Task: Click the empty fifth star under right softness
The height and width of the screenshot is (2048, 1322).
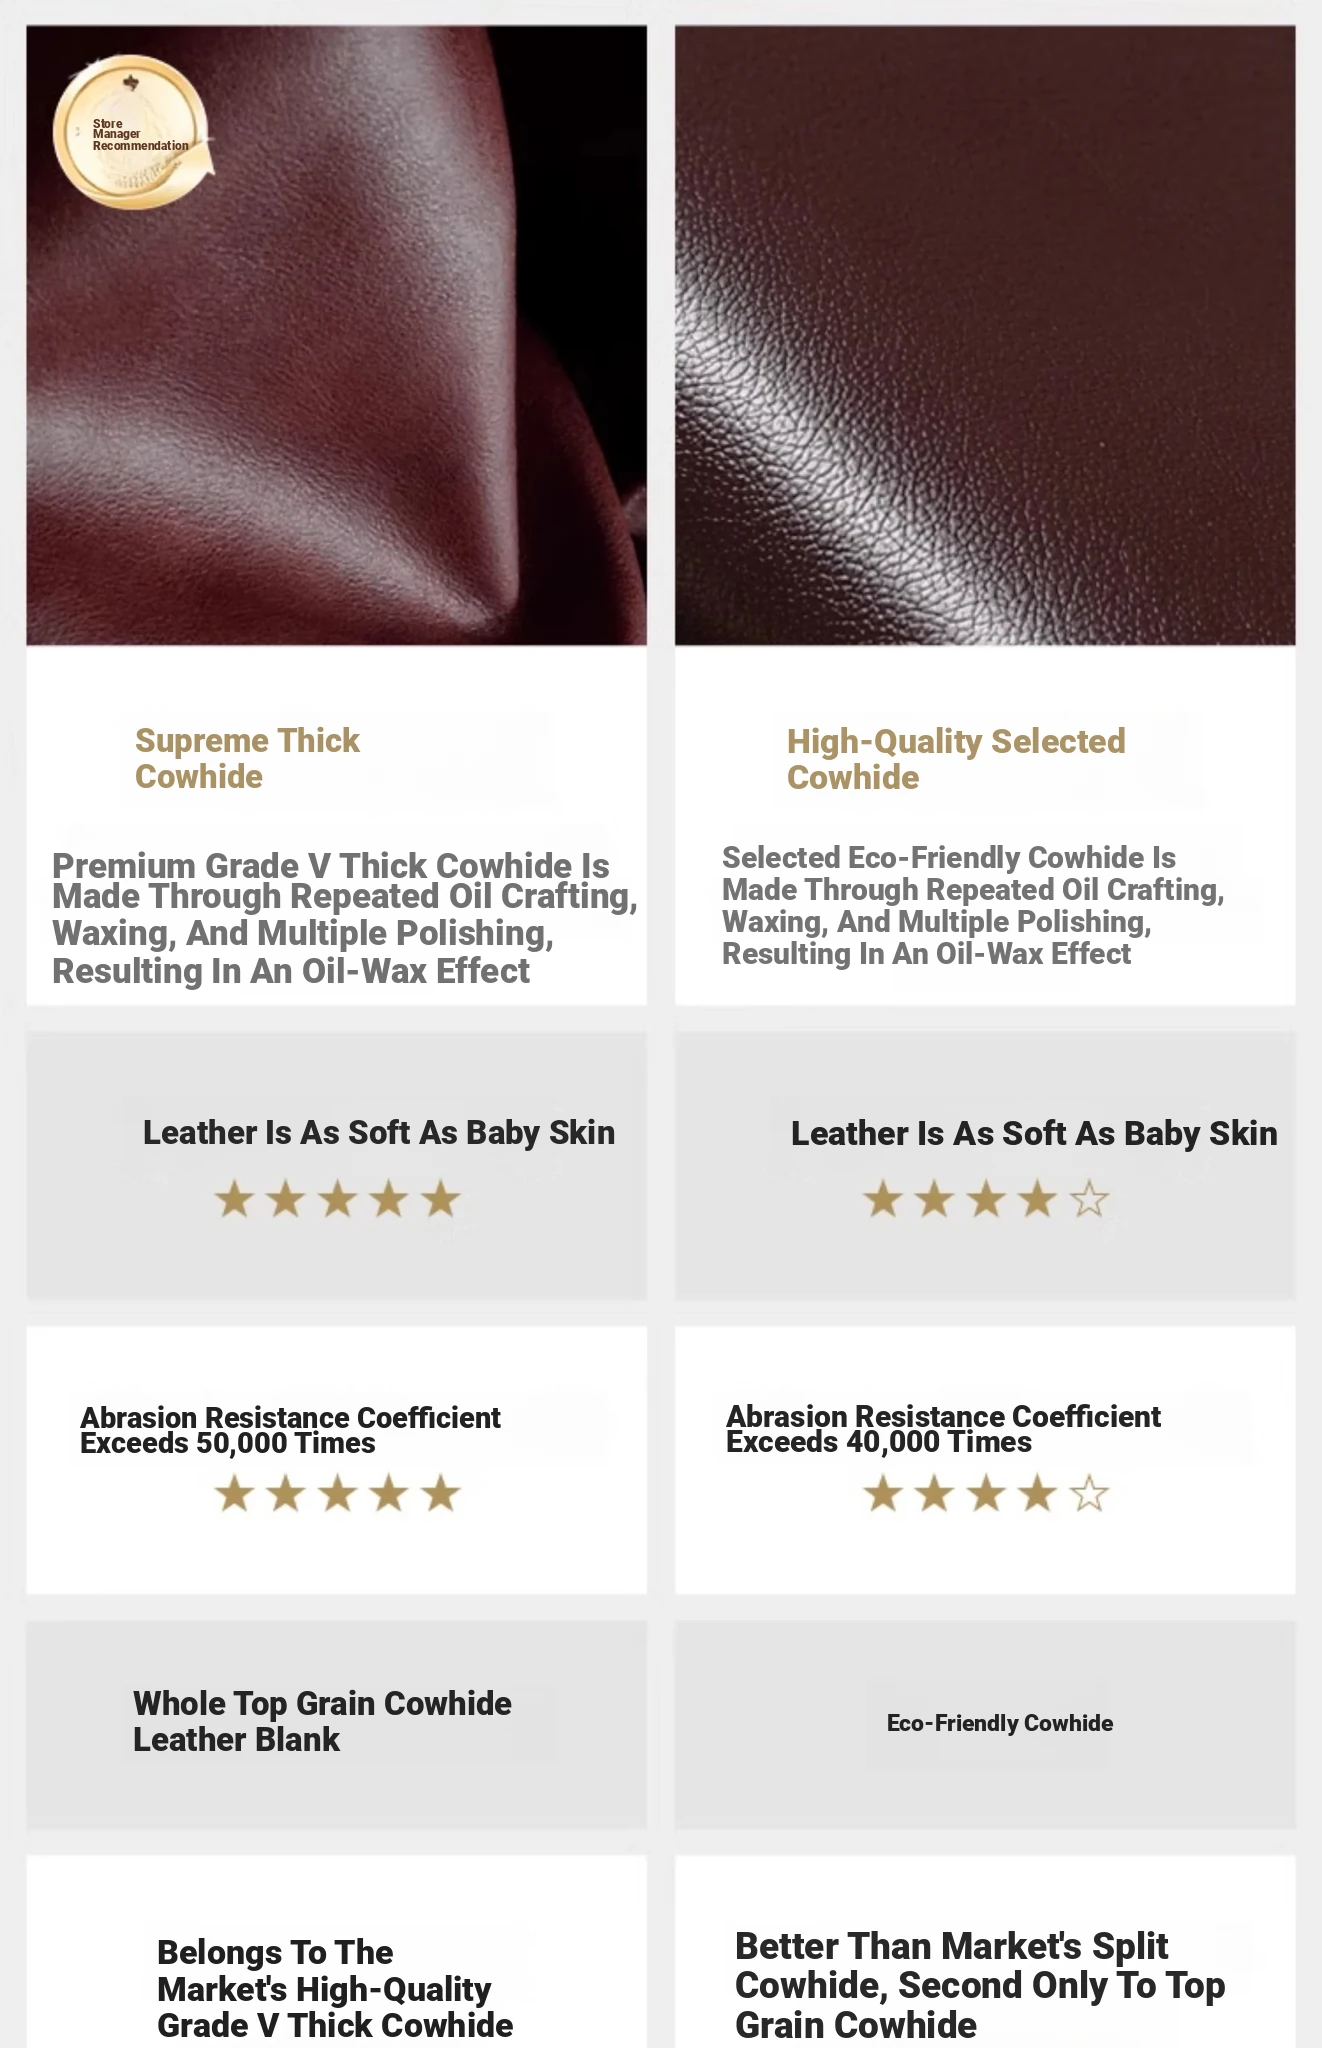Action: 1089,1199
